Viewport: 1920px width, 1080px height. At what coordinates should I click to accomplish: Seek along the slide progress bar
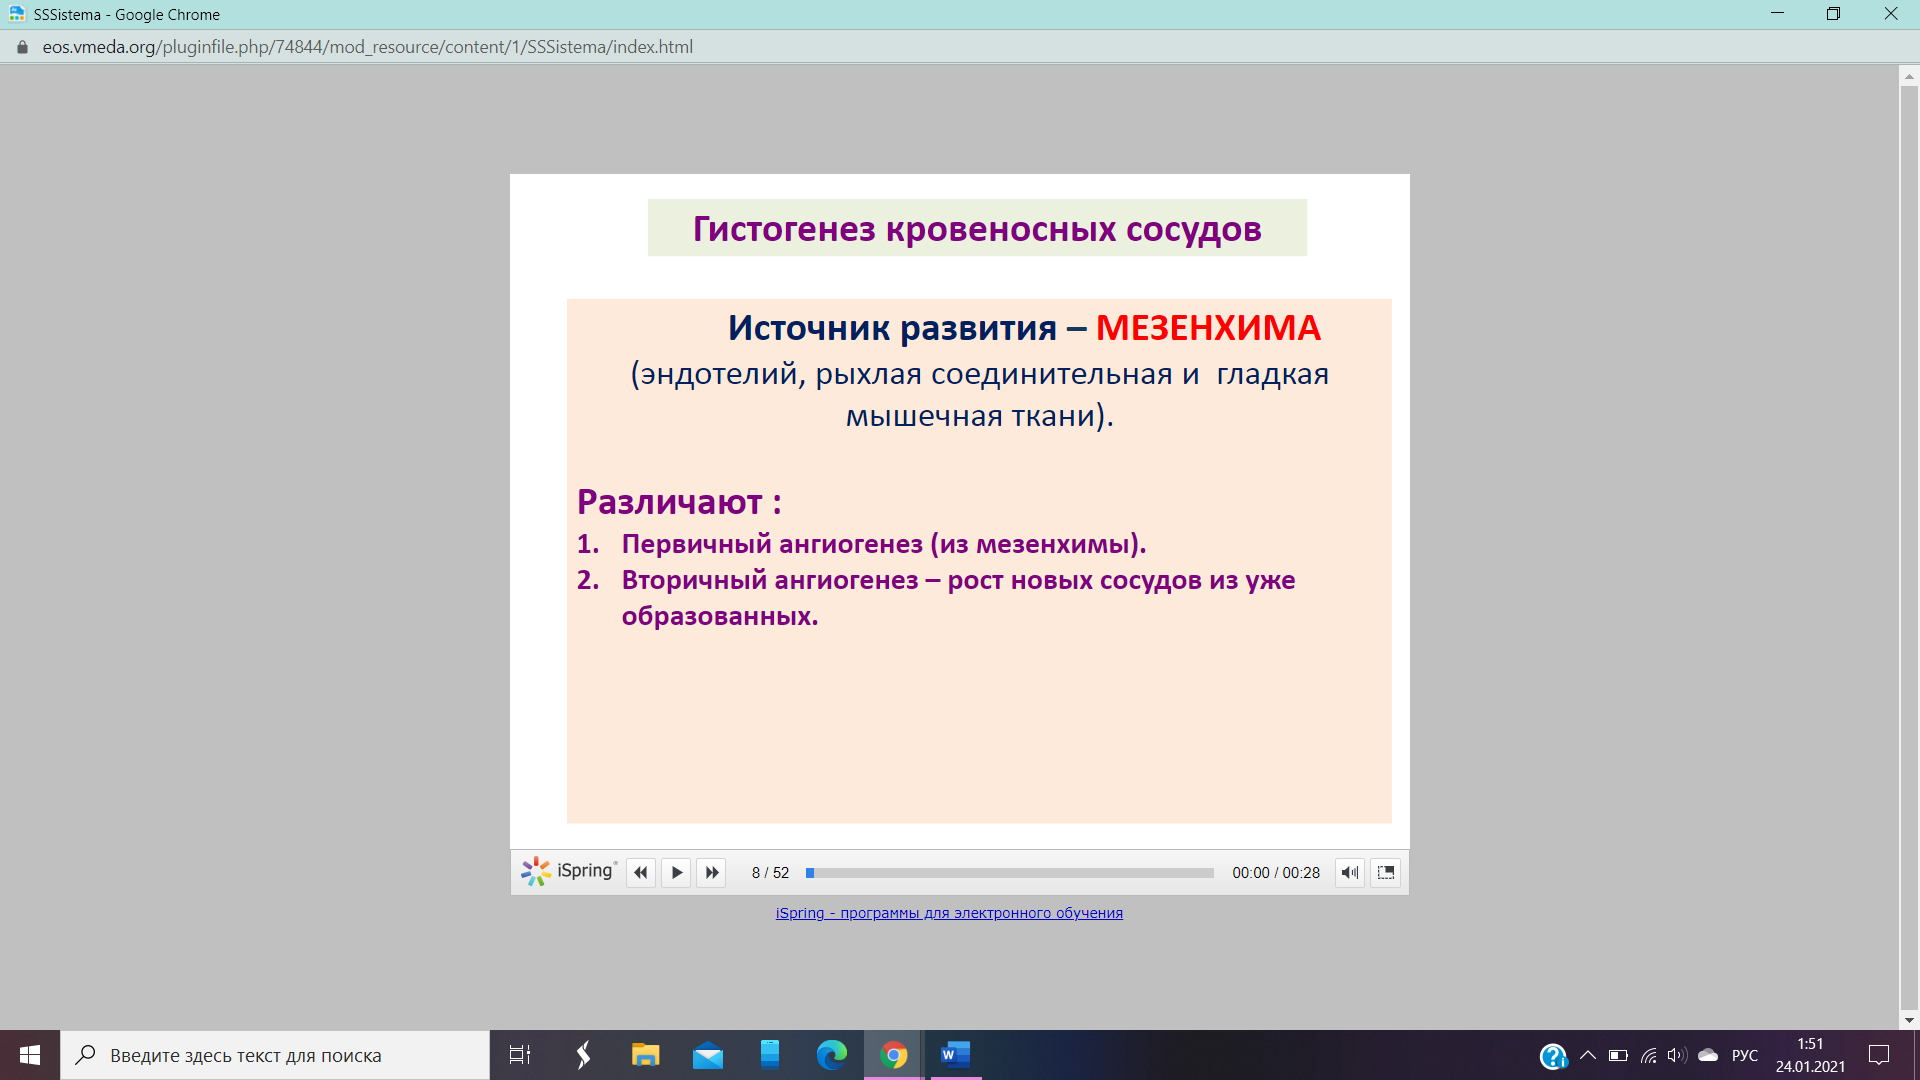tap(1010, 873)
